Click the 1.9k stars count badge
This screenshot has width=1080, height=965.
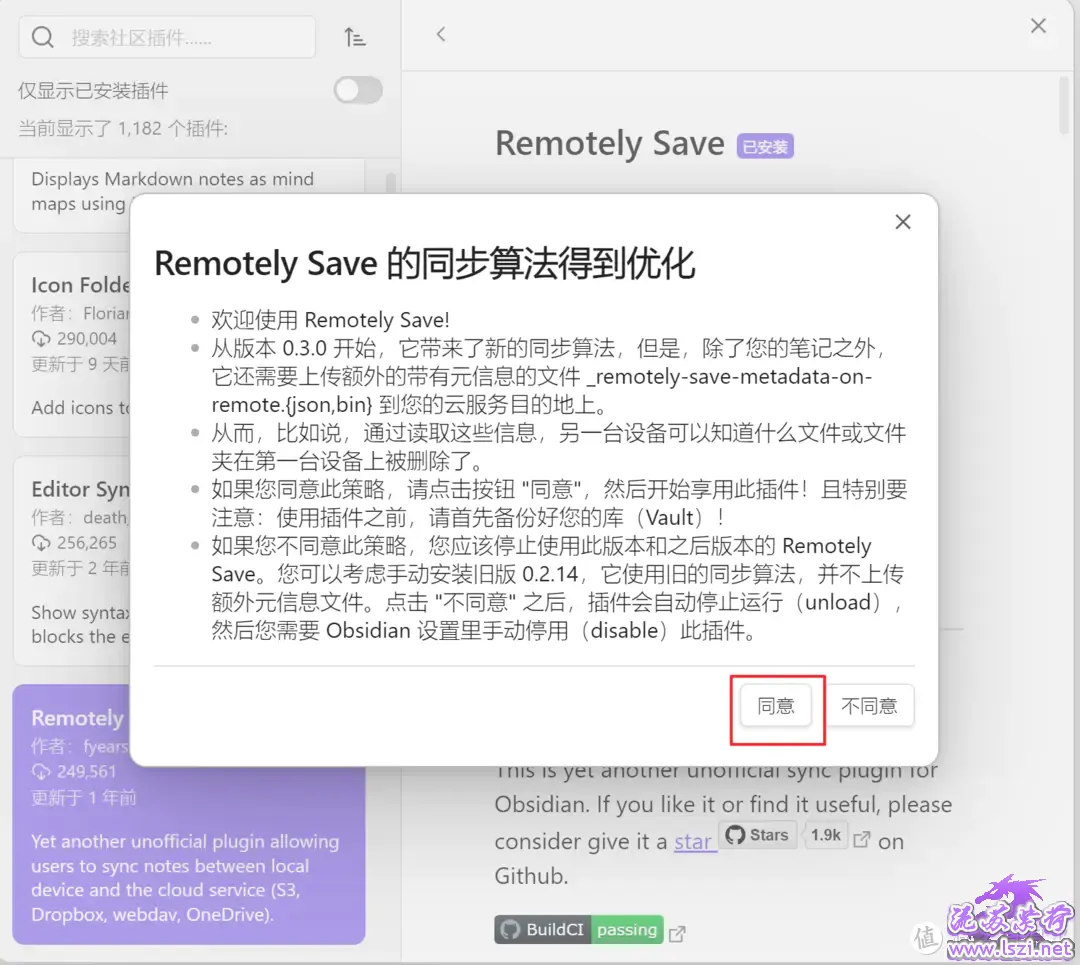825,835
